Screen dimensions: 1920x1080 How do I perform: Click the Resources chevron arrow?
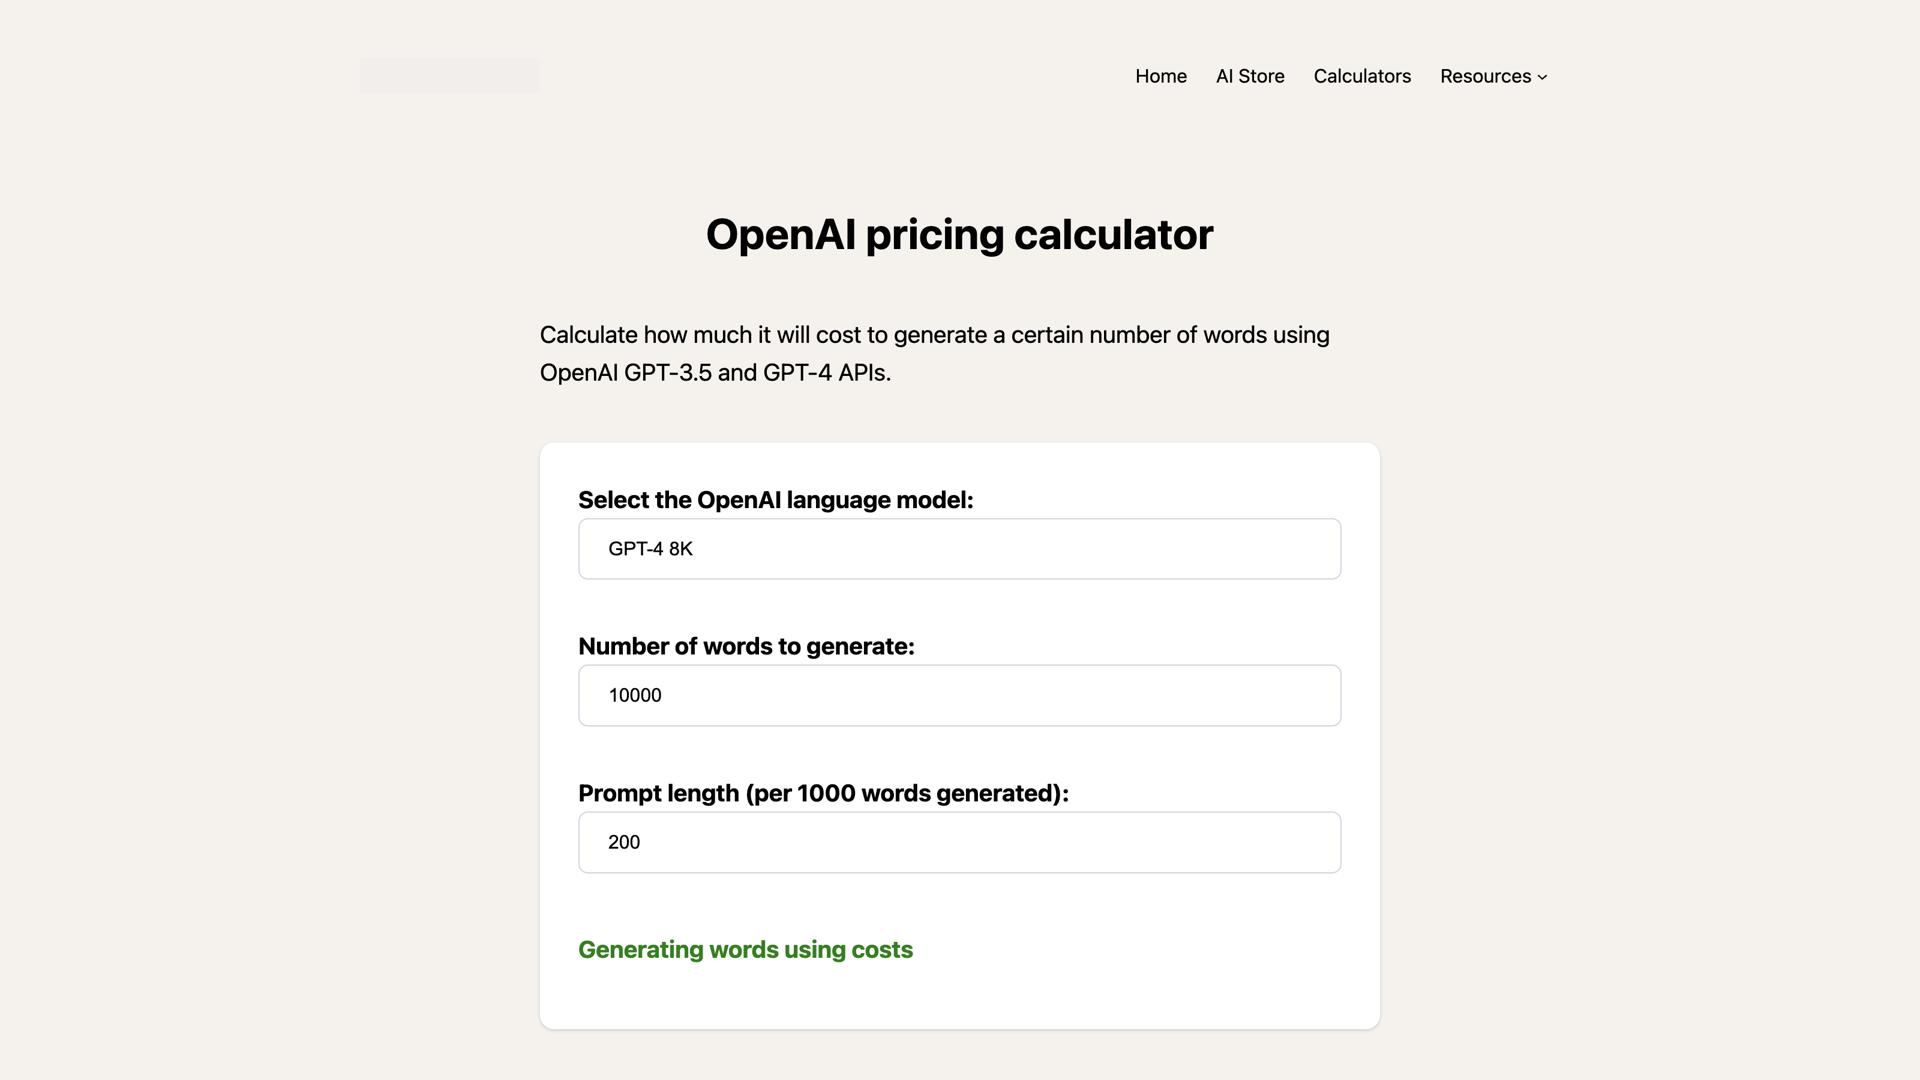[1541, 77]
